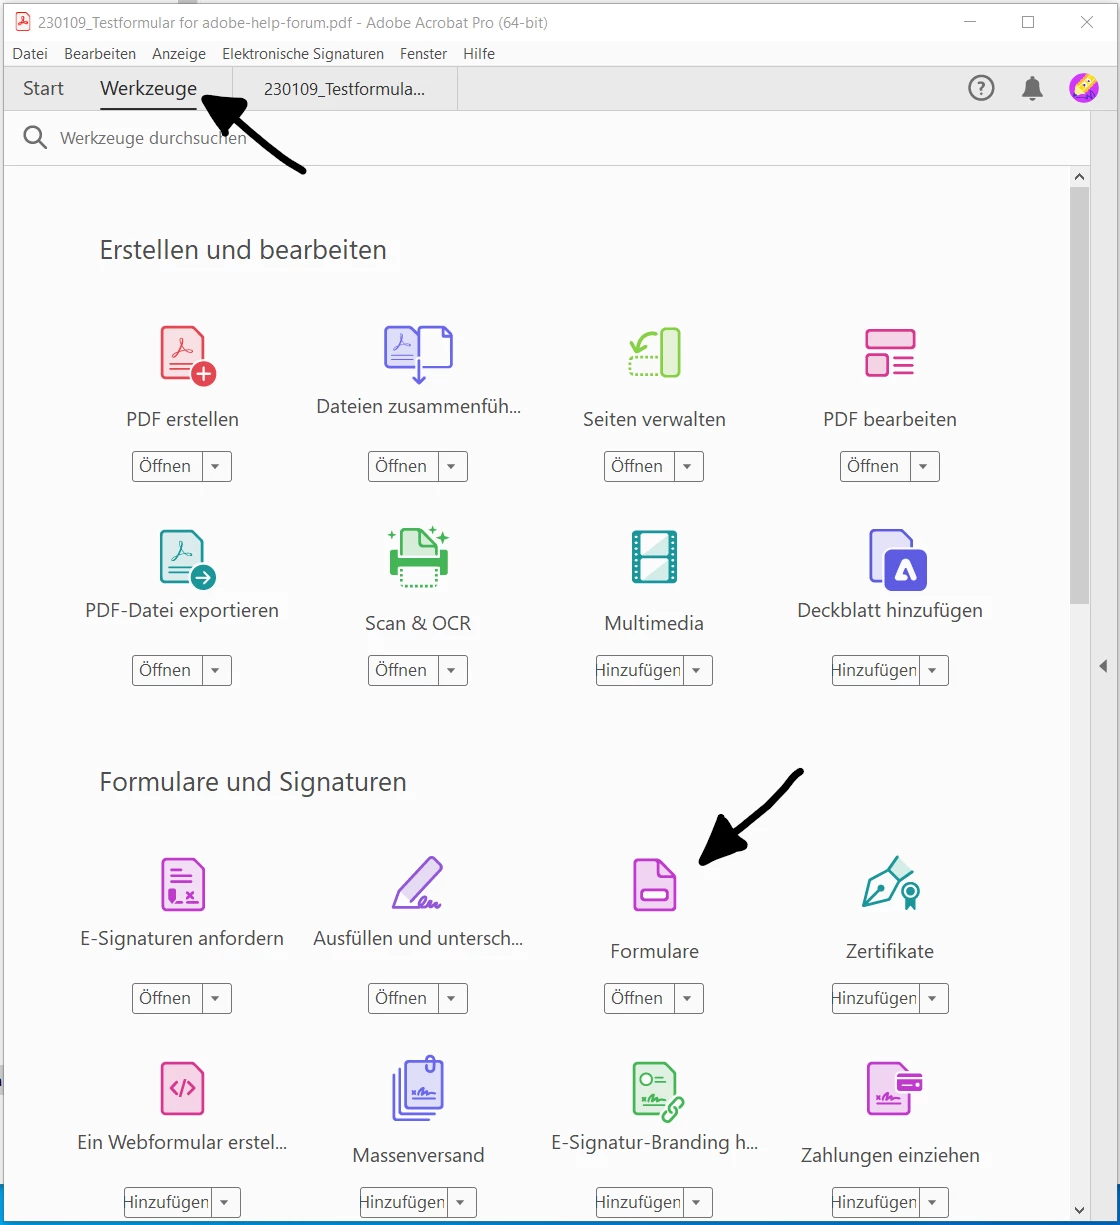Select the Deckblatt hinzufügen icon

pyautogui.click(x=898, y=560)
